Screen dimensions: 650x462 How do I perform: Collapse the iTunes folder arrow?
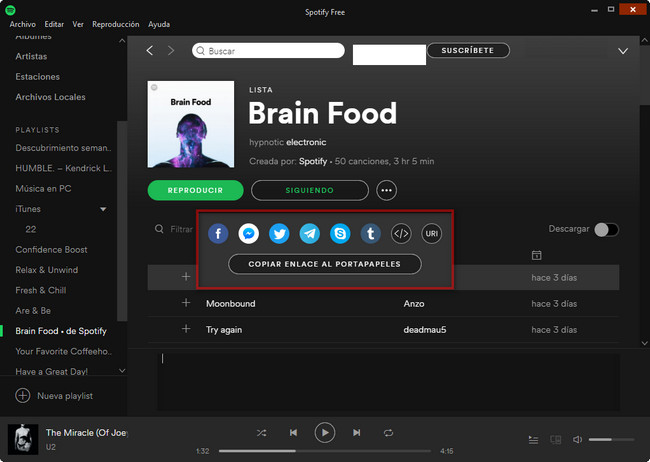[103, 209]
